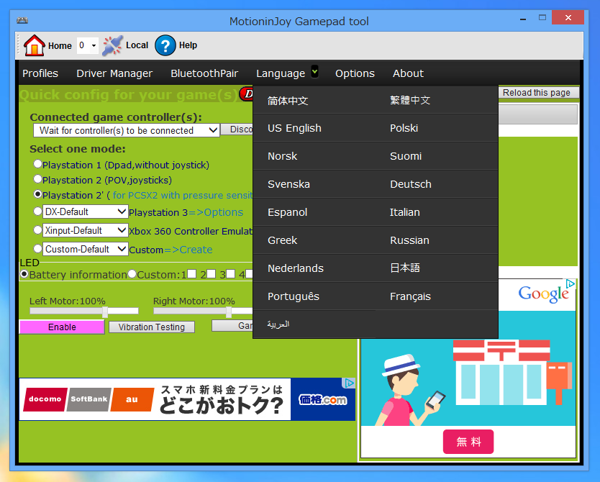This screenshot has width=600, height=482.
Task: Choose Arabic language entry
Action: click(x=278, y=324)
